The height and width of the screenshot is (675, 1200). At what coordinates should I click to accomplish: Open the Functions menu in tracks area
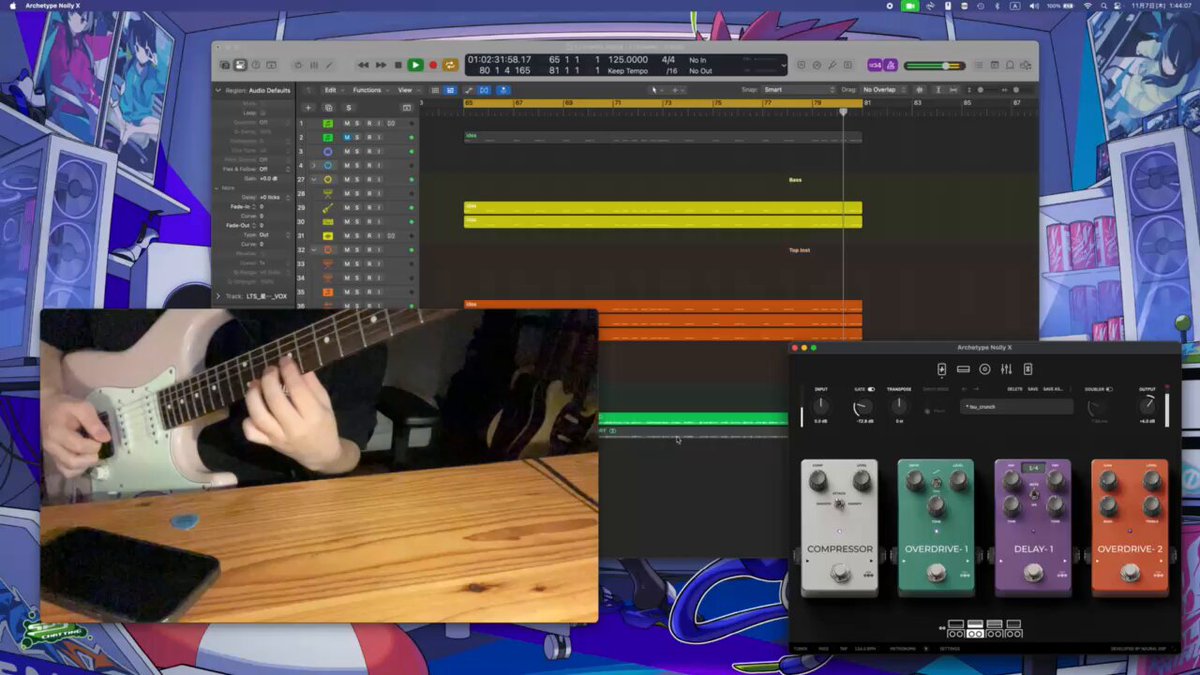[x=369, y=90]
